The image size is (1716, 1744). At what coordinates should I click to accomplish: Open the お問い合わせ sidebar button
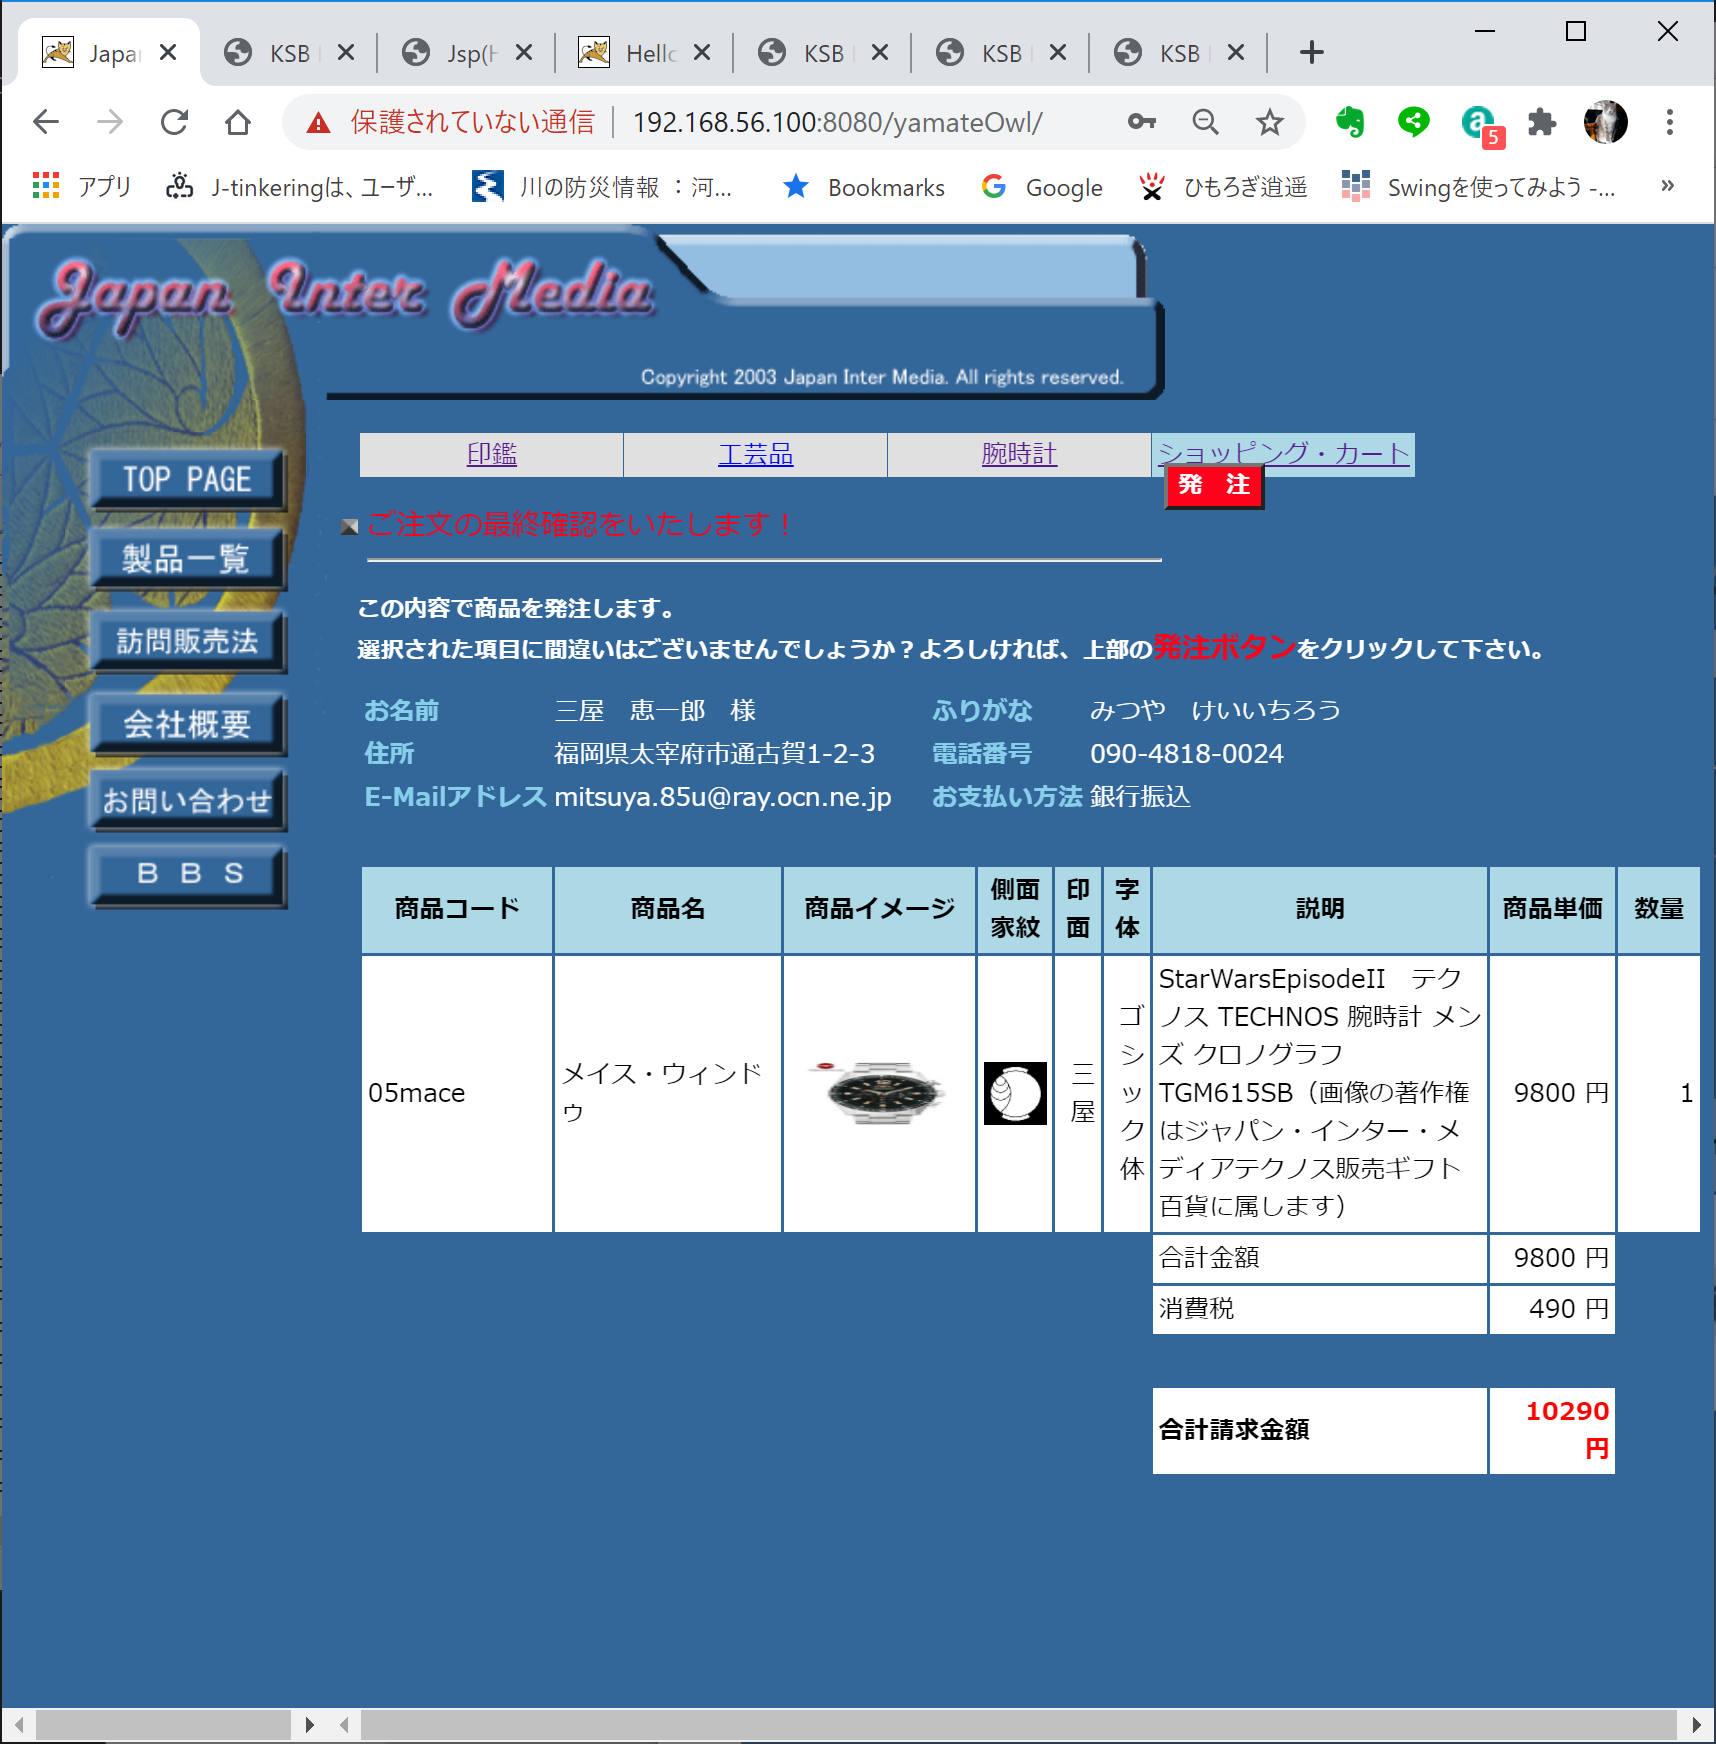(188, 800)
